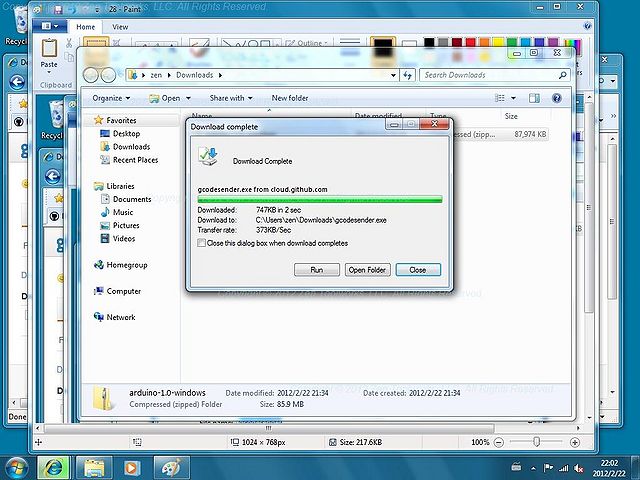Click the Explorer Help icon
The height and width of the screenshot is (480, 640).
point(556,98)
